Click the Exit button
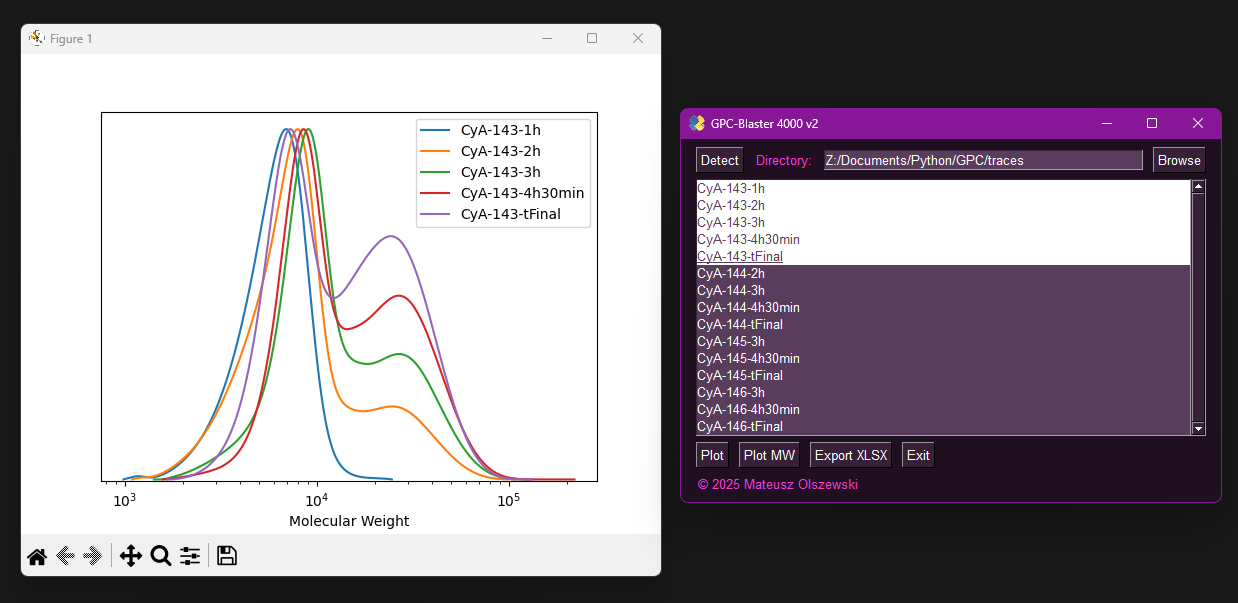The image size is (1238, 603). [x=917, y=455]
